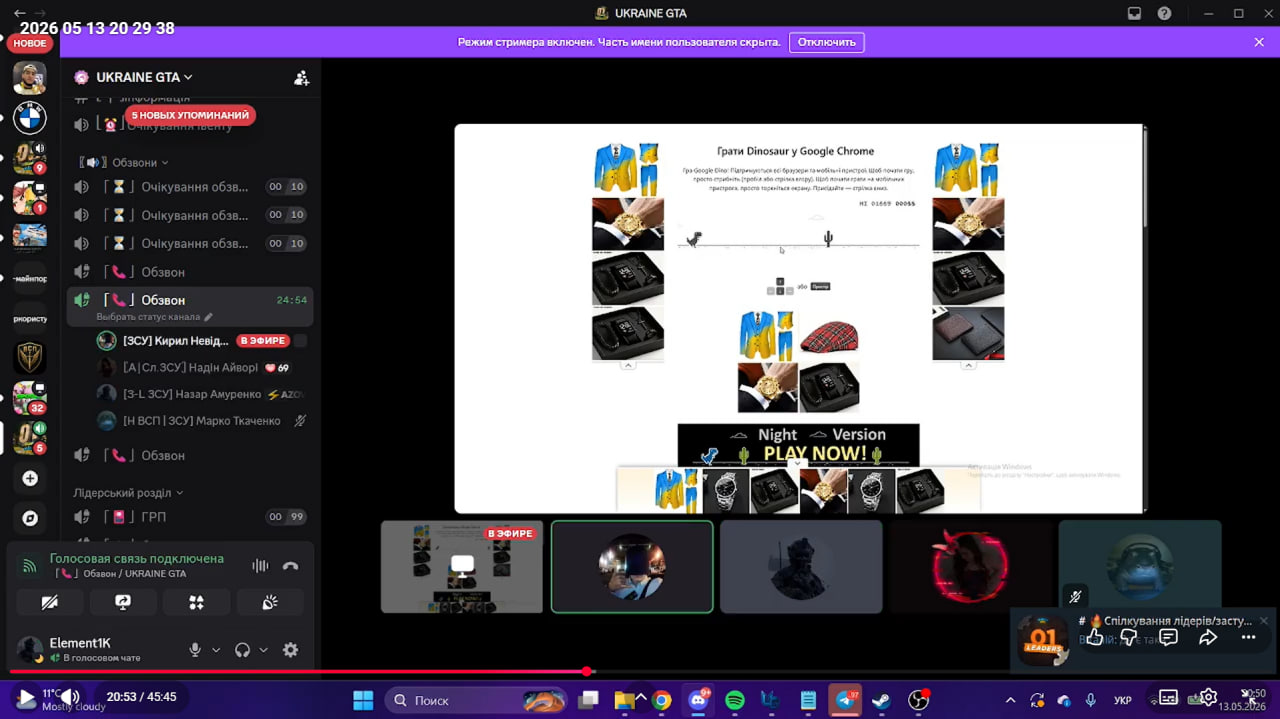The image size is (1280, 719).
Task: Select the green-outlined participant tile
Action: tap(632, 566)
